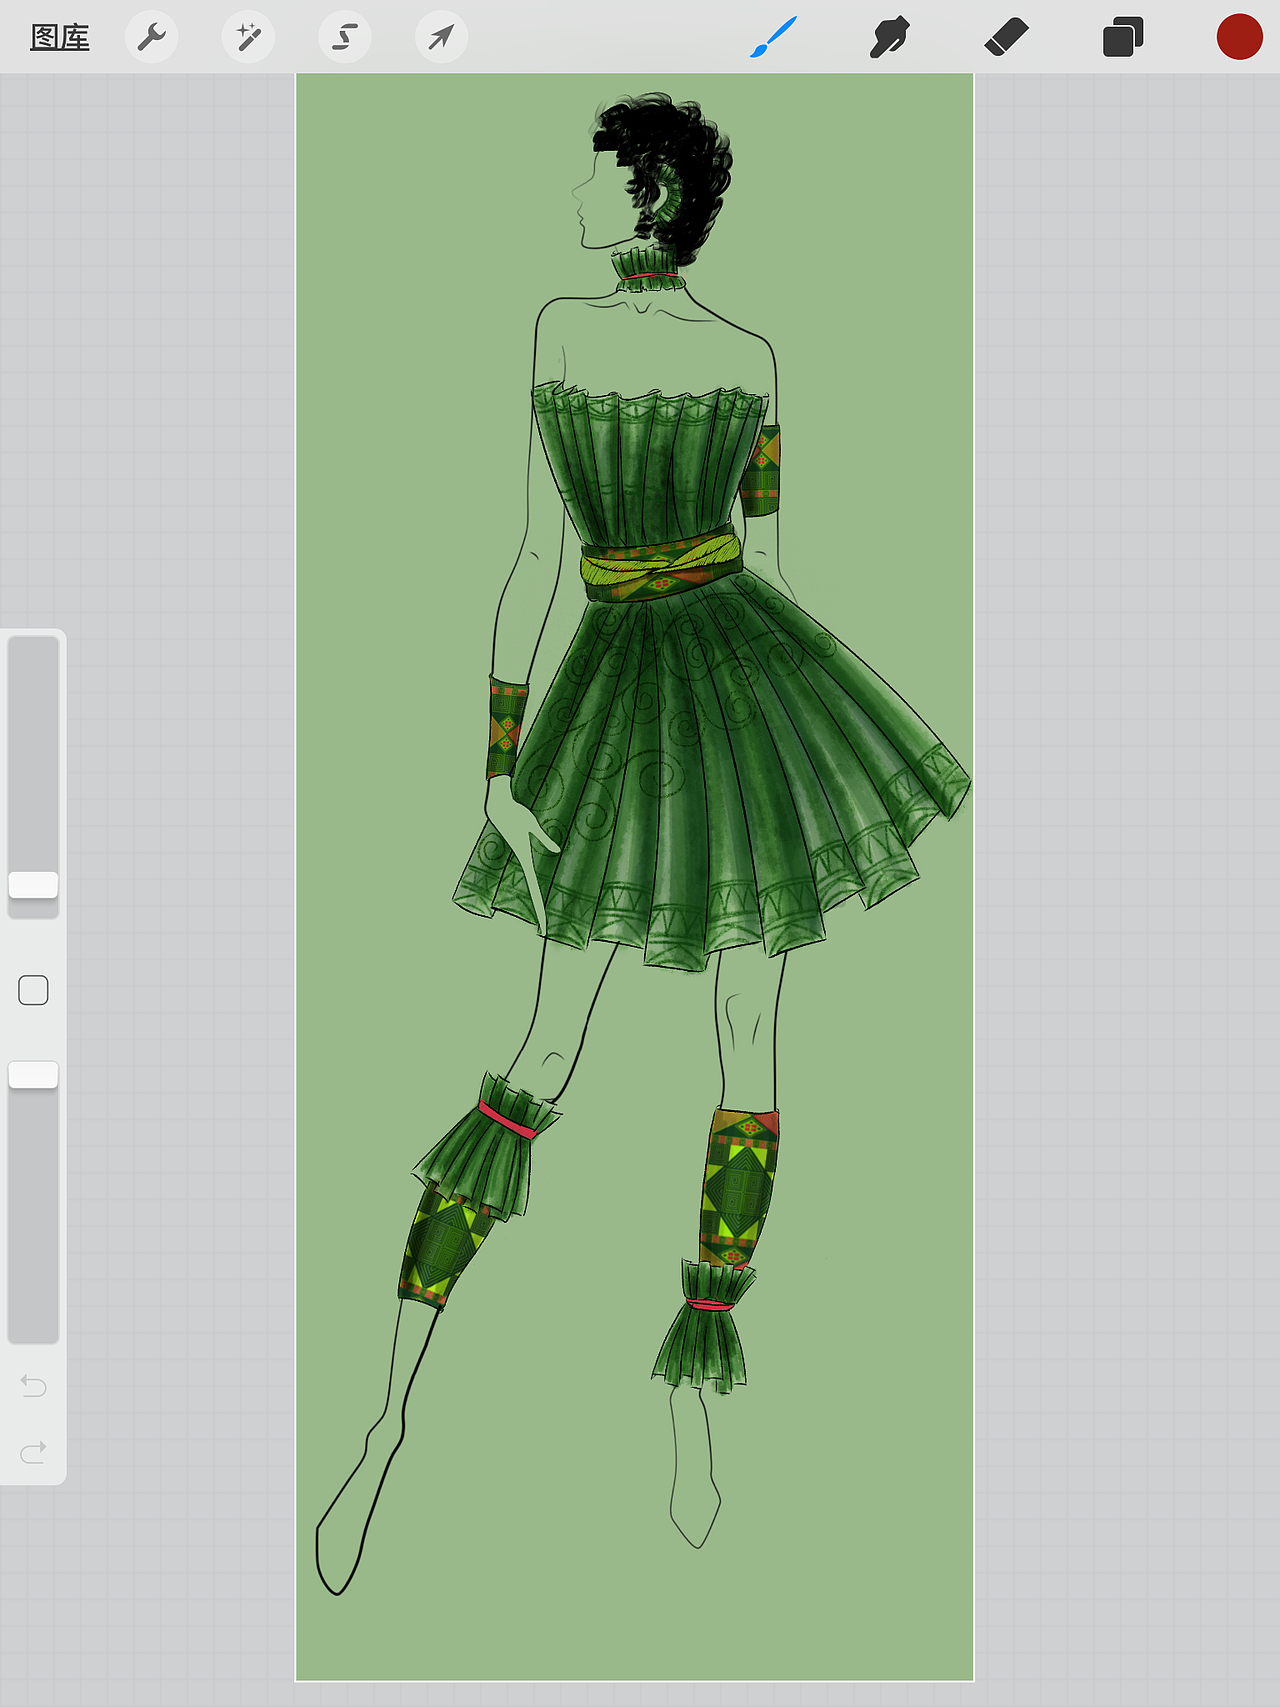
Task: Open the 图库 gallery
Action: (x=60, y=38)
